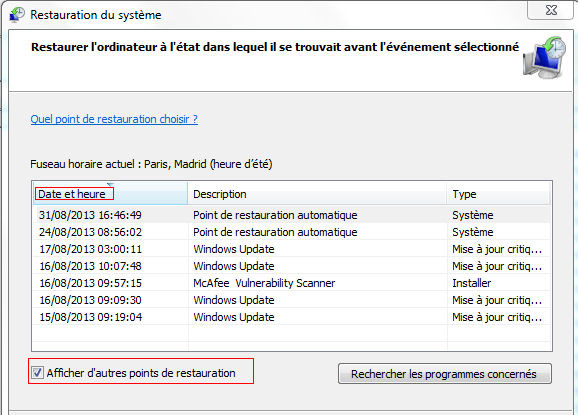Click Rechercher les programmes concernés button
This screenshot has width=578, height=415.
click(445, 374)
